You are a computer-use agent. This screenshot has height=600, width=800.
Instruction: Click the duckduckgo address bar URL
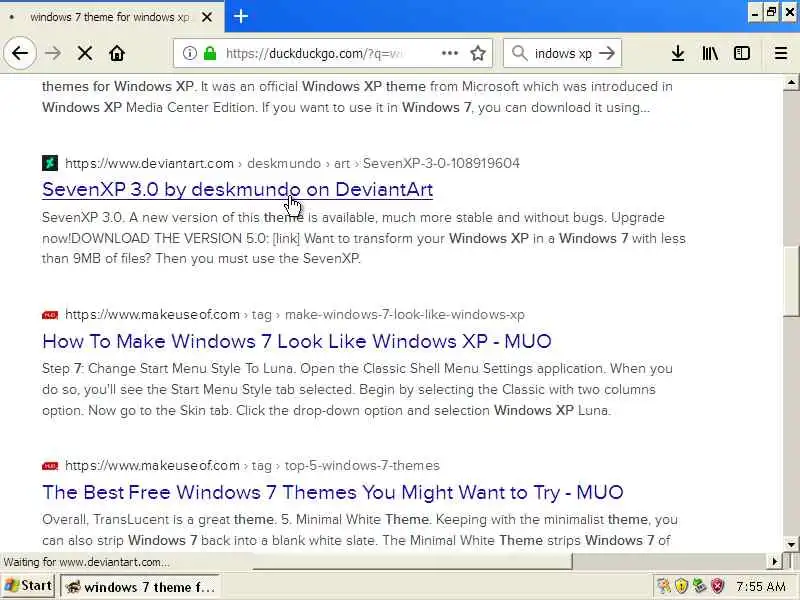pyautogui.click(x=315, y=53)
